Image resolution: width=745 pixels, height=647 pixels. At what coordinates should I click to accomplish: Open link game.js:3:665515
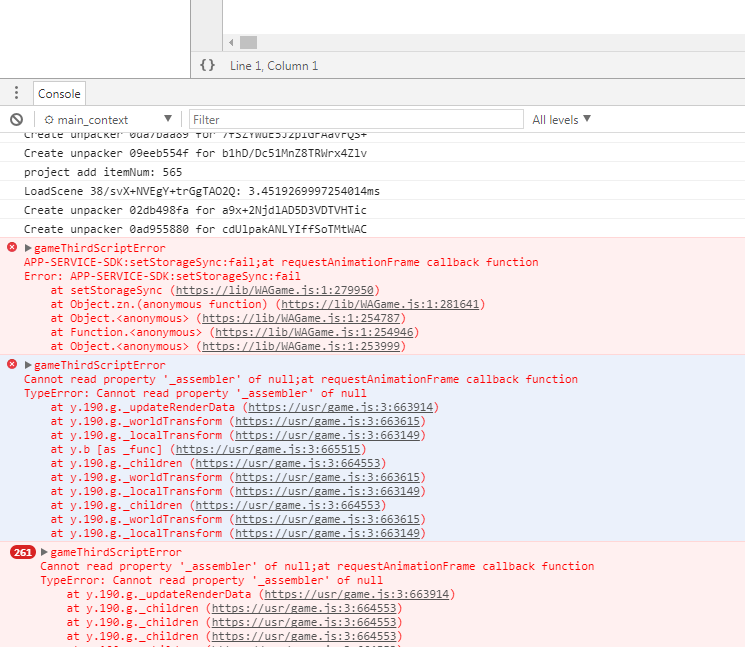tap(268, 449)
